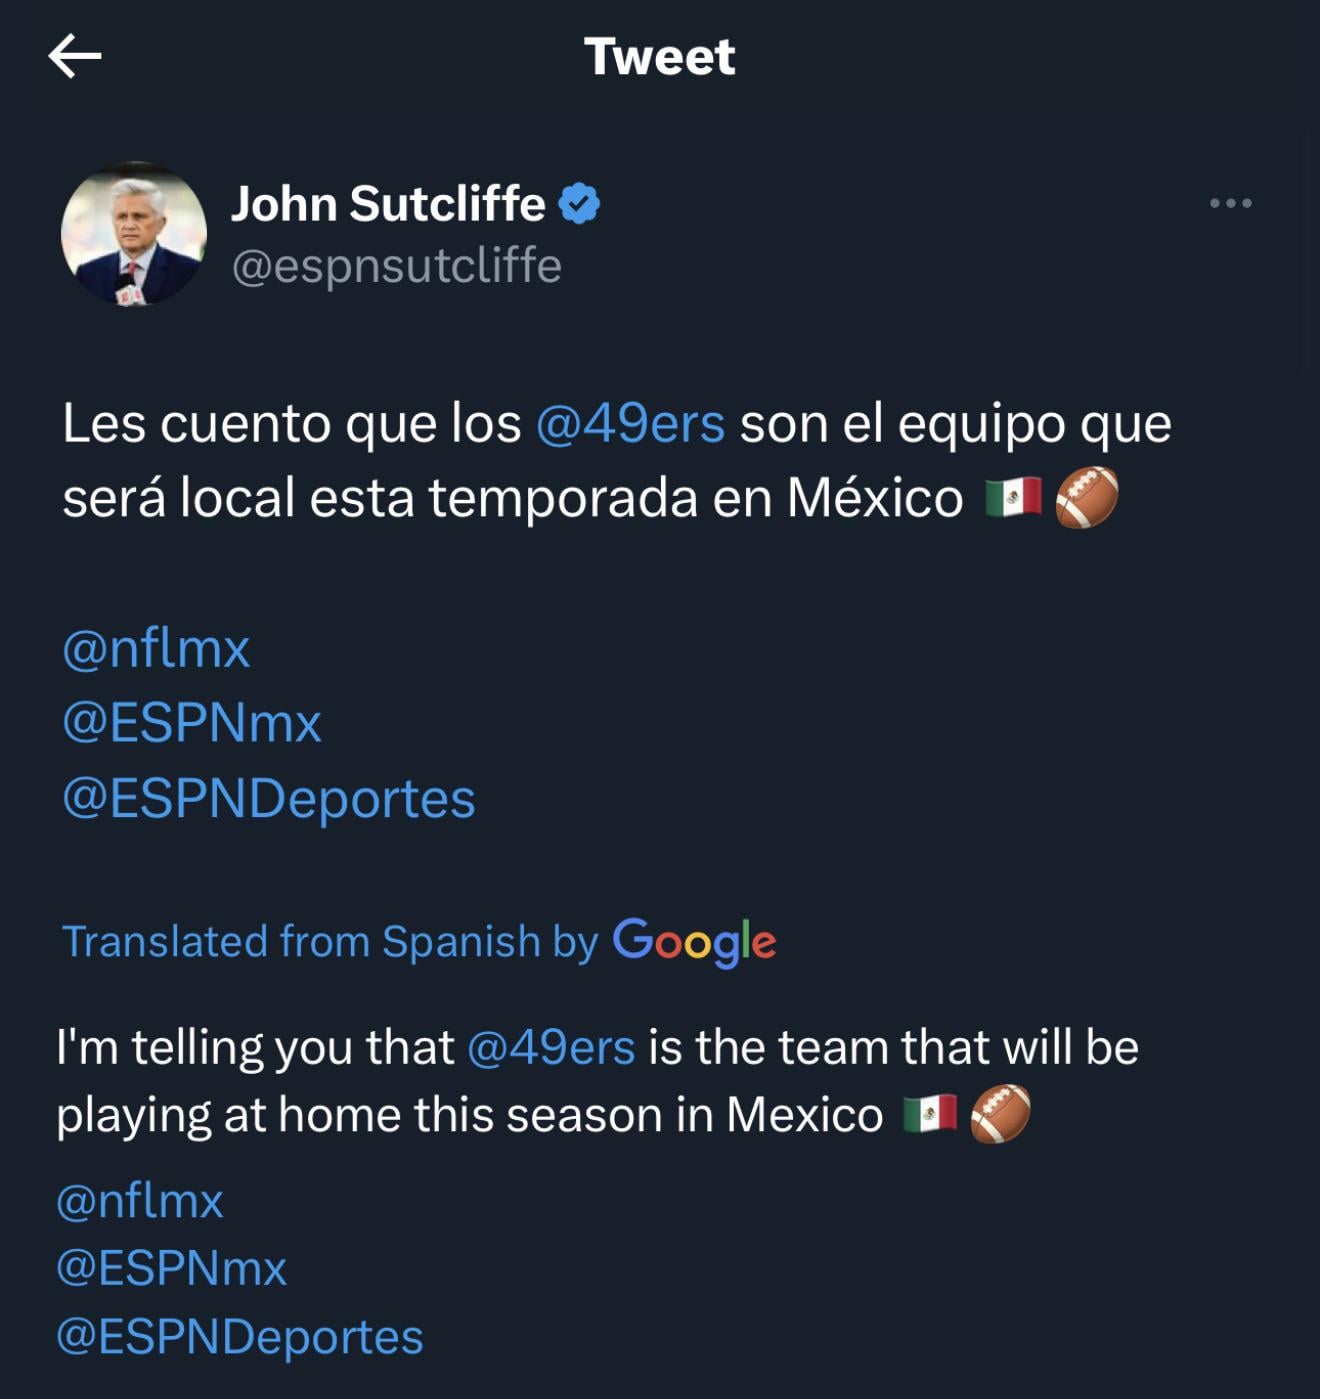Go back using the left arrow
1320x1399 pixels.
tap(75, 56)
